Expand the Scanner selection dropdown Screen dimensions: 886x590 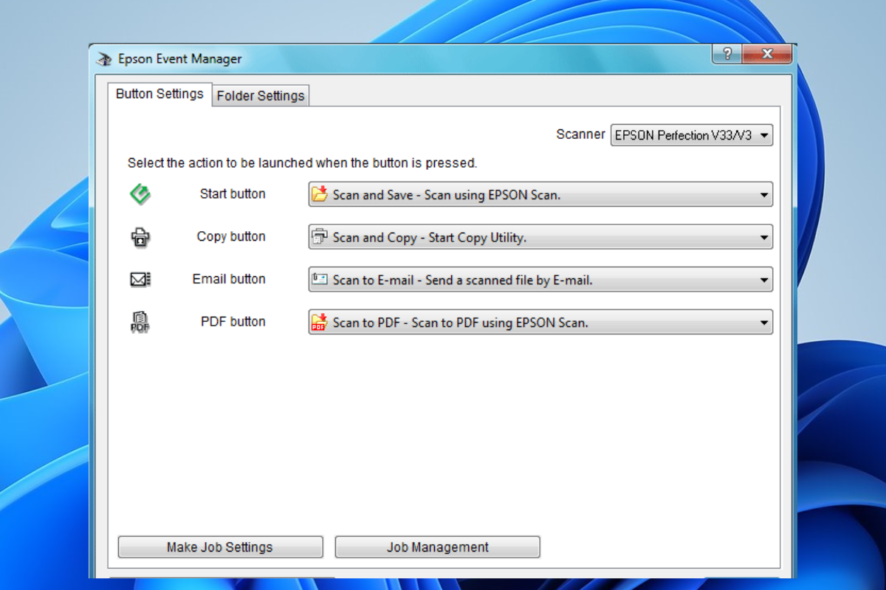tap(691, 135)
